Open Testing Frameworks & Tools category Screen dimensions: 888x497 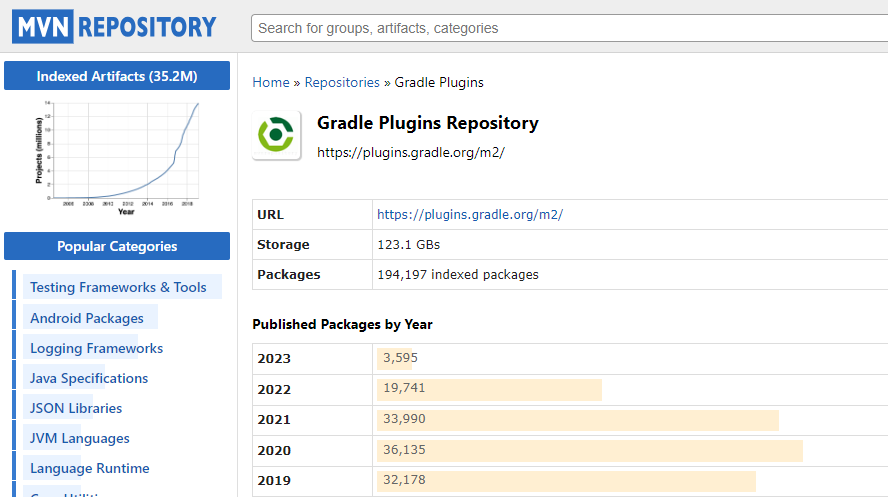[118, 287]
